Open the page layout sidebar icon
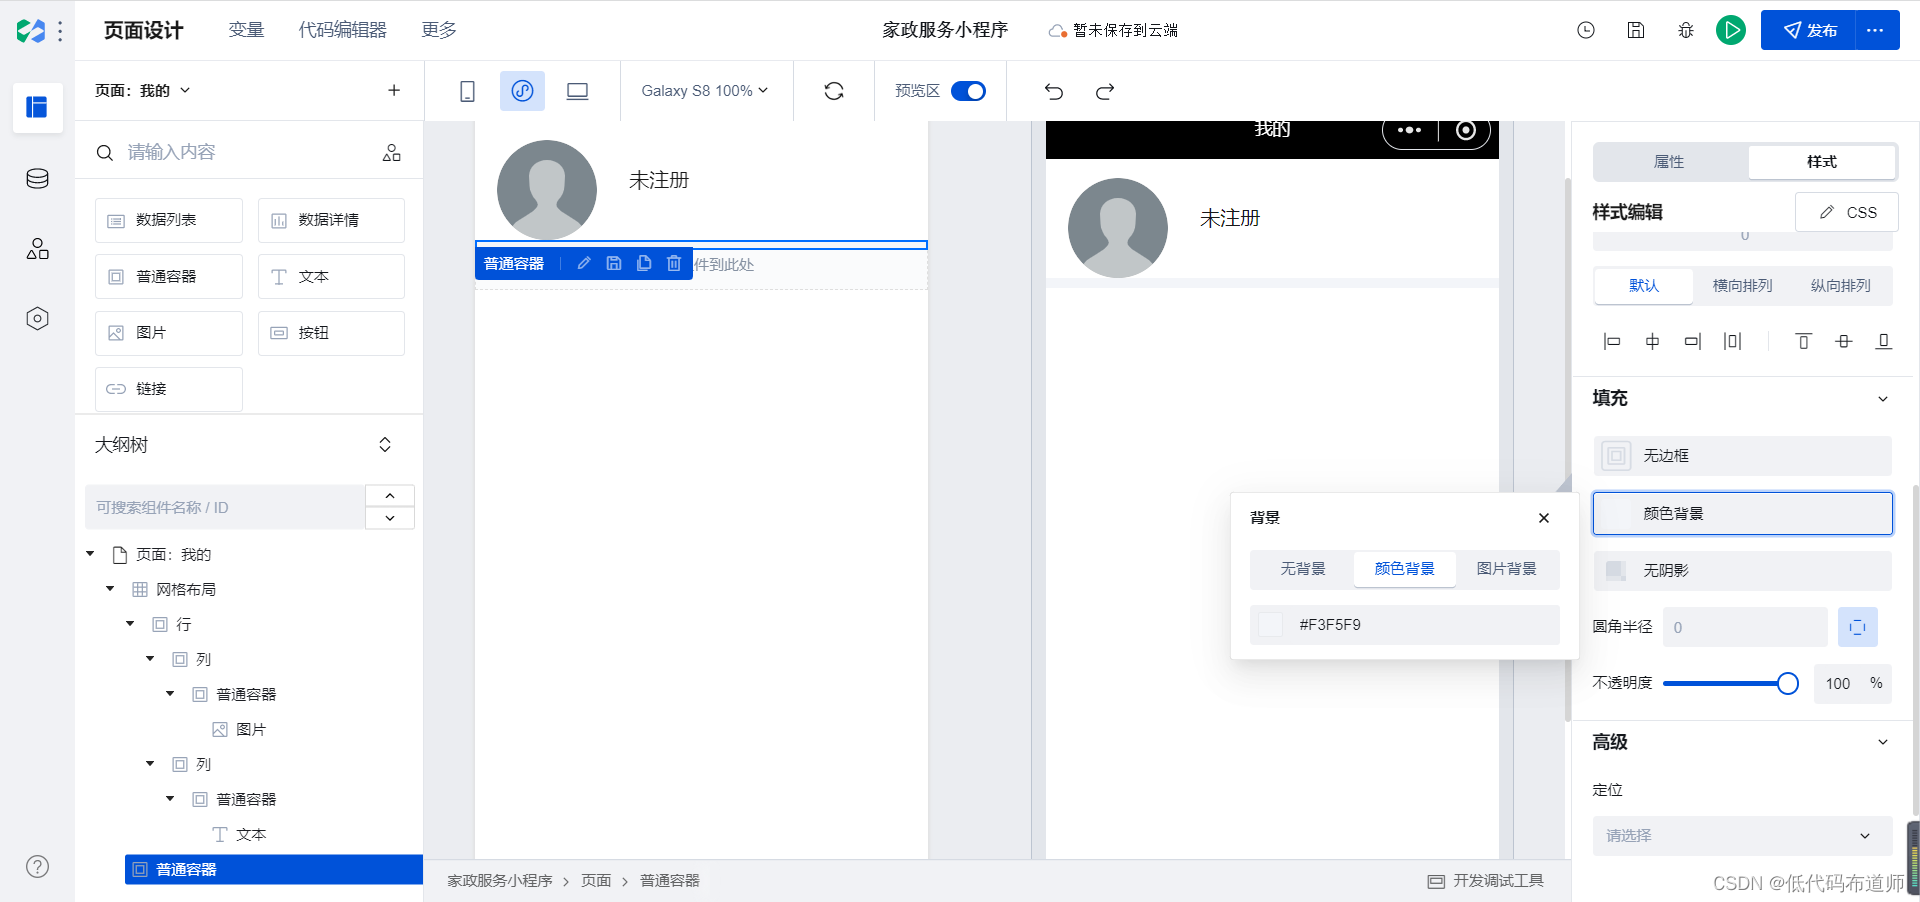This screenshot has height=902, width=1920. 38,107
